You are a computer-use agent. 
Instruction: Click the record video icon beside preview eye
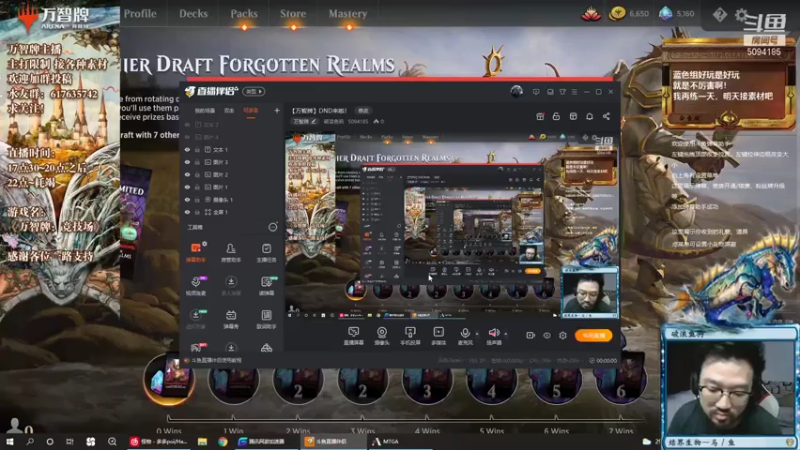click(531, 335)
